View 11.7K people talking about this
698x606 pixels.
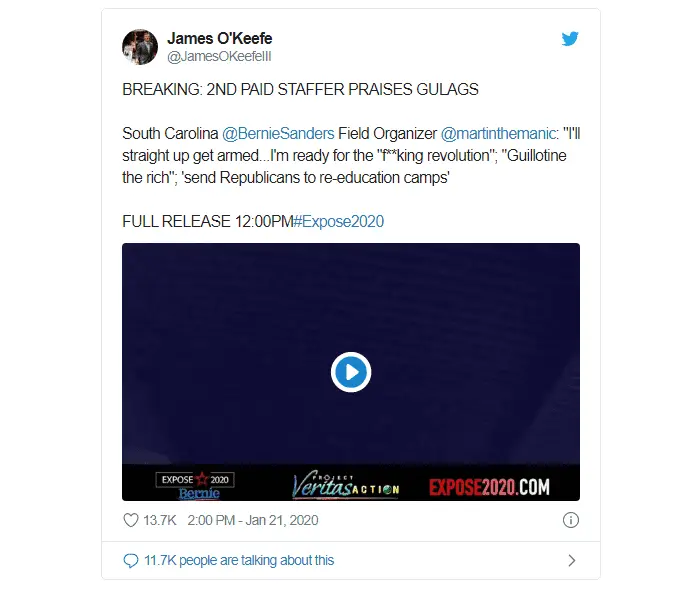(239, 560)
